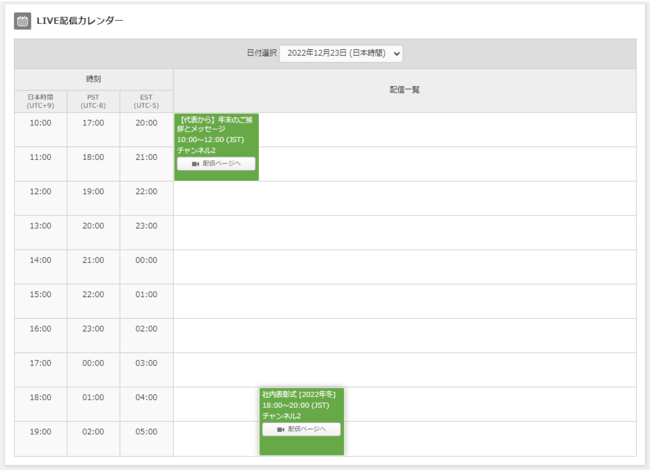
Task: Select the 13:00 cell in 日本時間 column
Action: (x=40, y=226)
